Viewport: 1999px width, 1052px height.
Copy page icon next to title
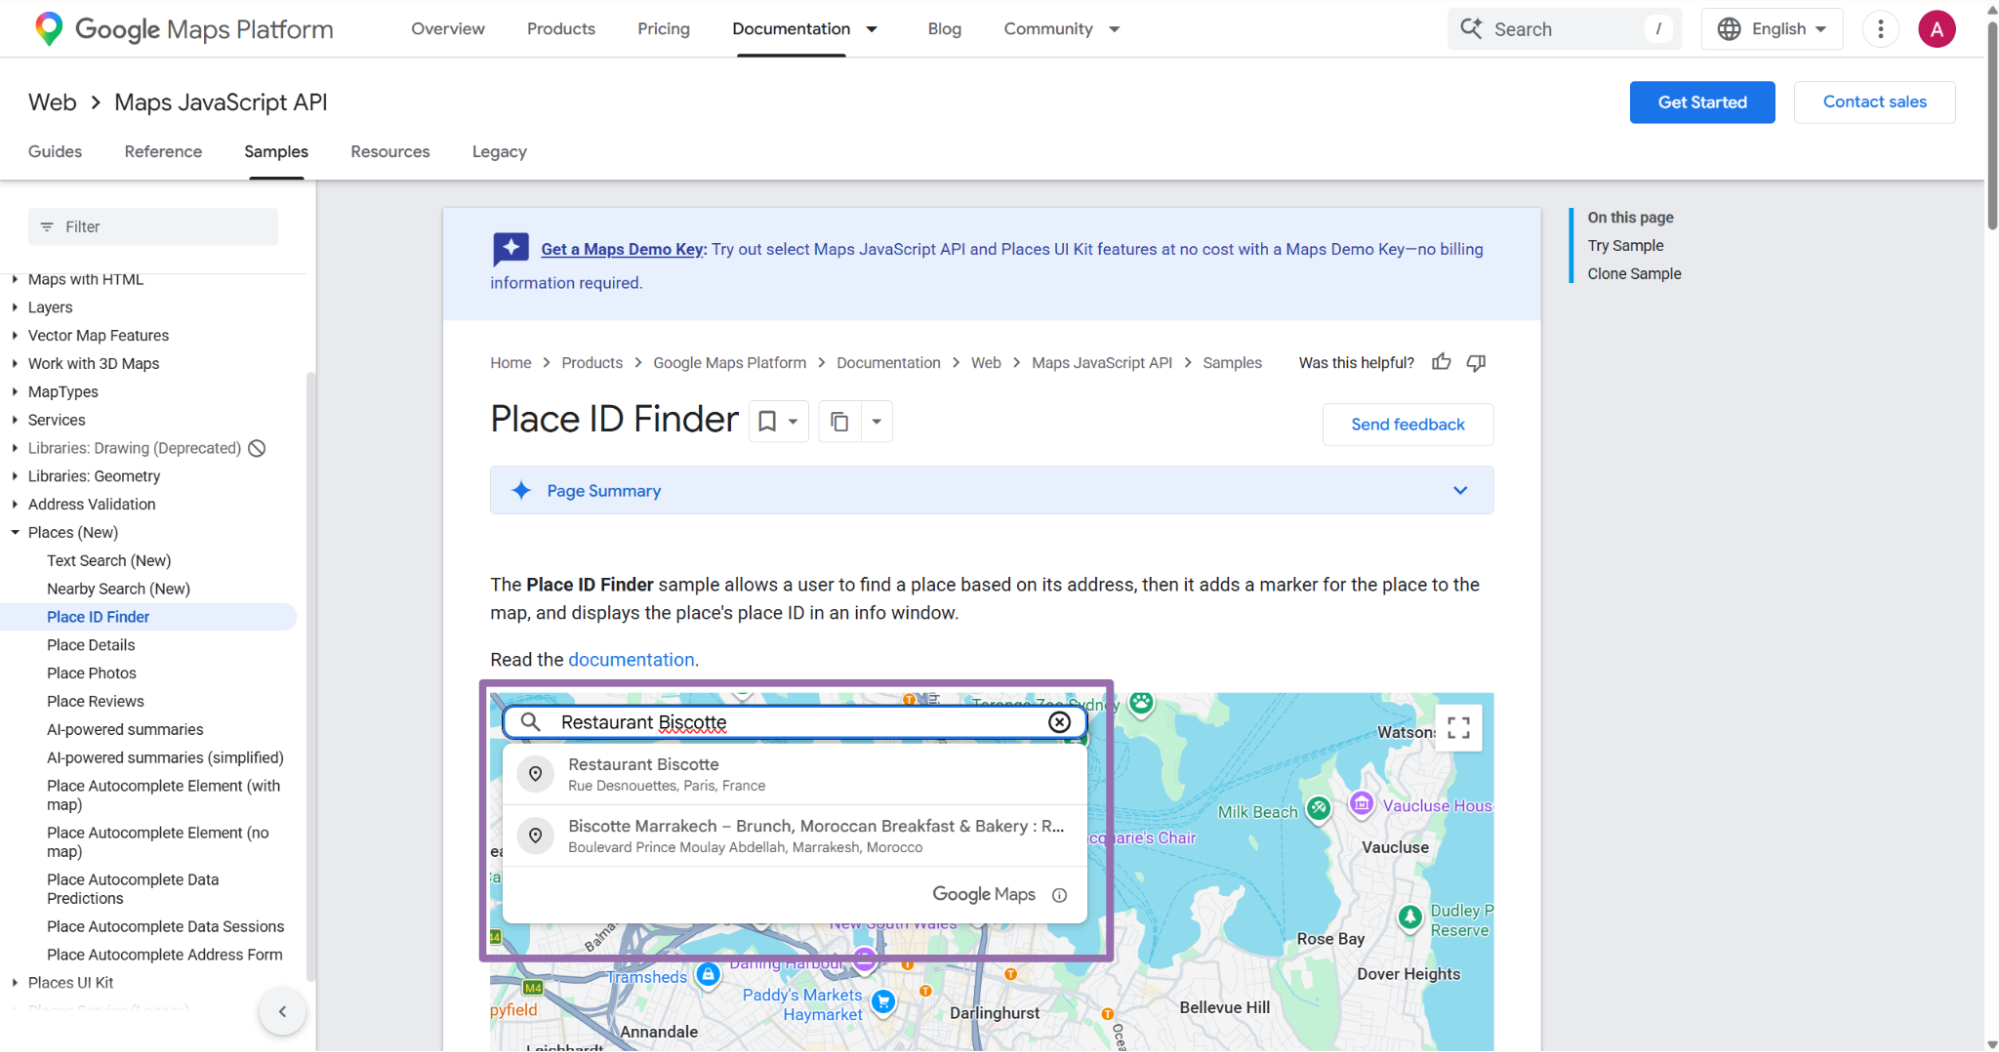(840, 422)
